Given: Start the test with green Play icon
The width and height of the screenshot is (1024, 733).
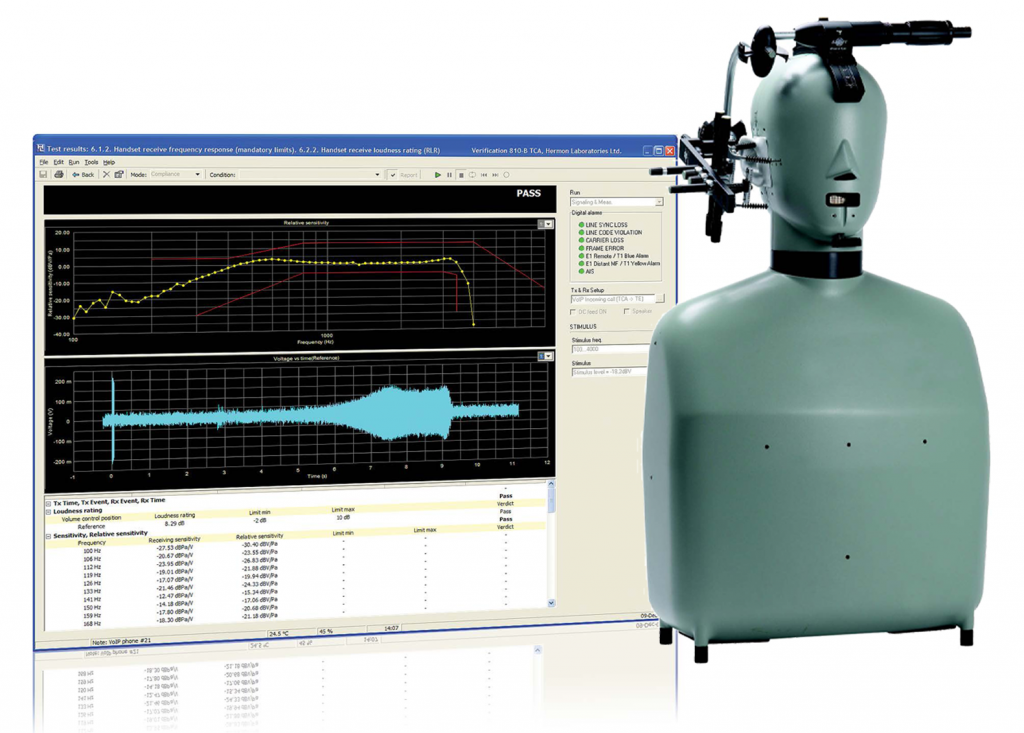Looking at the screenshot, I should 438,174.
